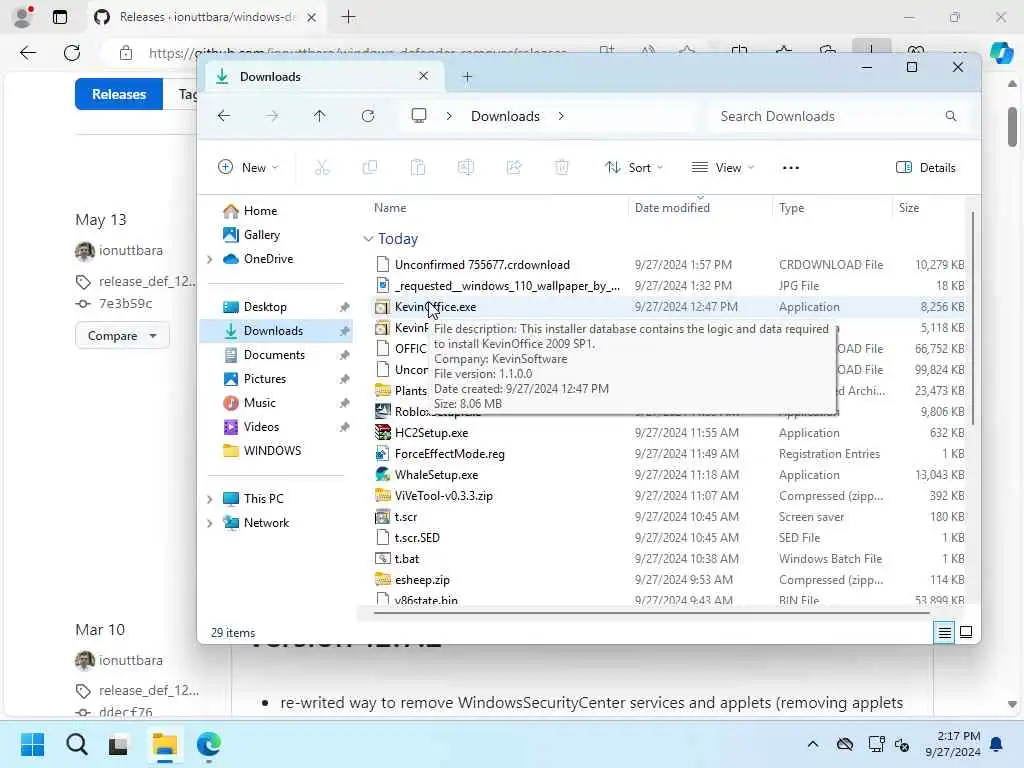Open taskbar Search

pos(76,744)
